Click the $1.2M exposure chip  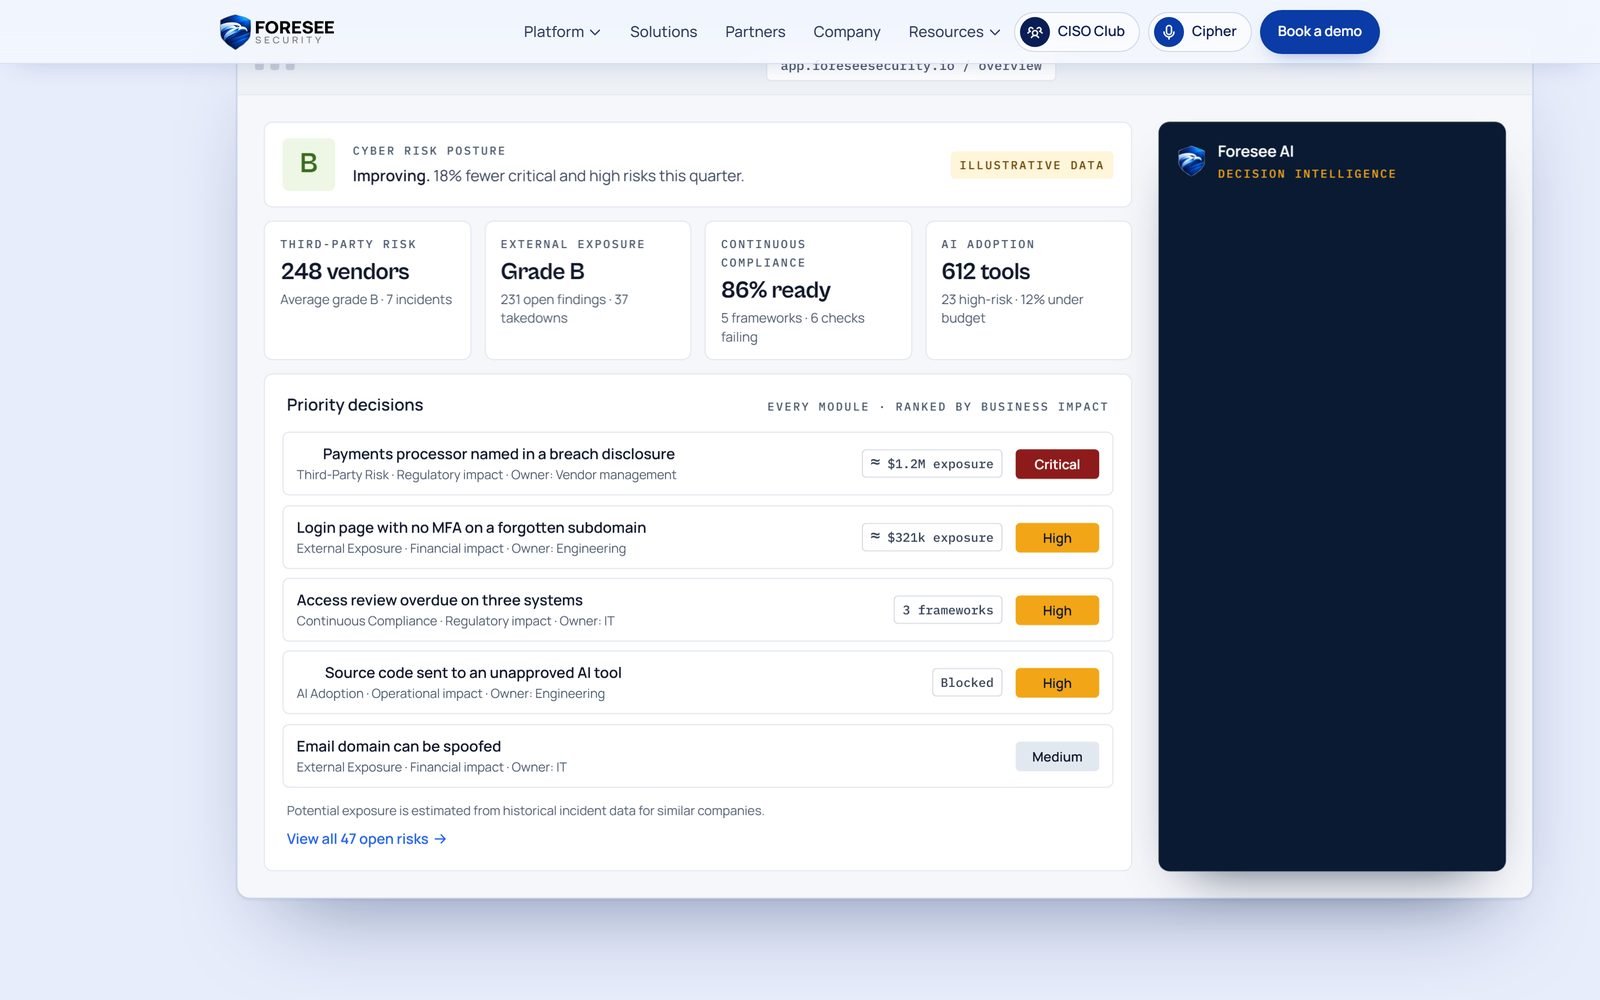932,464
